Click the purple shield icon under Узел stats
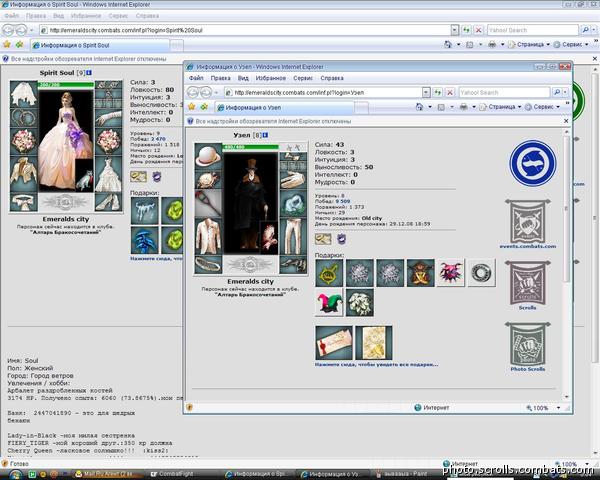 pos(341,239)
